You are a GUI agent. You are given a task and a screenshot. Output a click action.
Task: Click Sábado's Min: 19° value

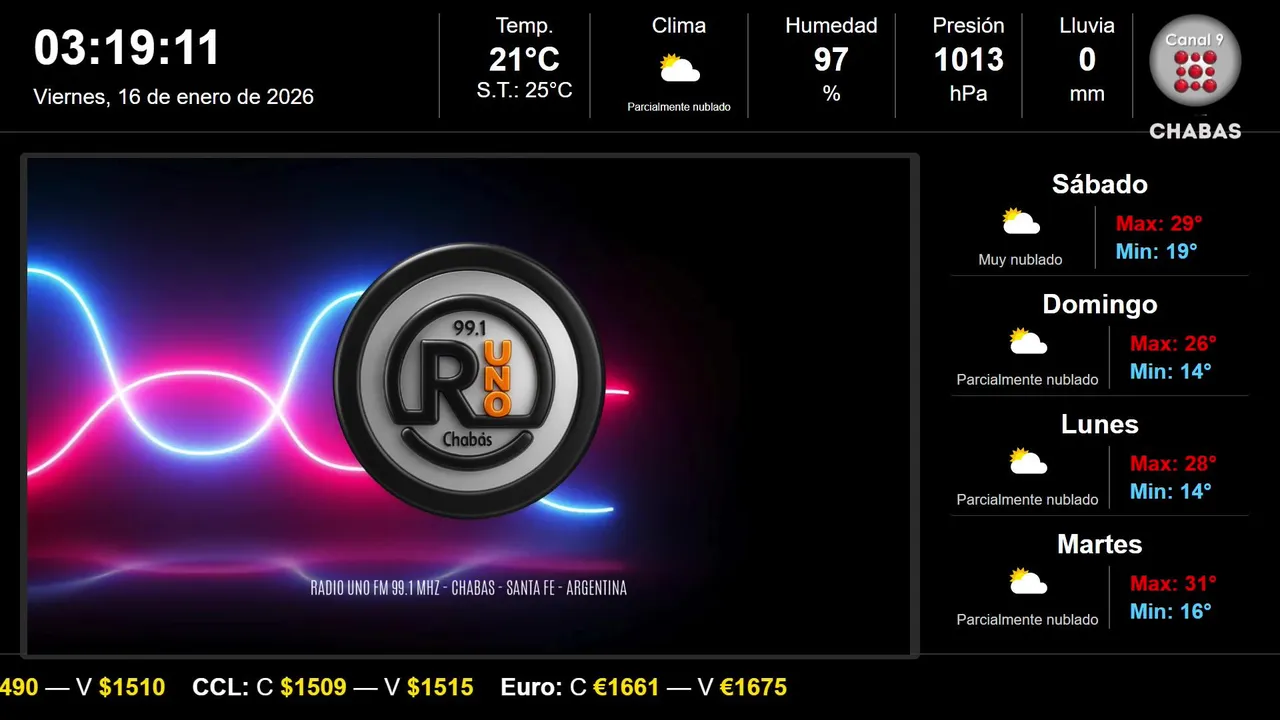click(1157, 251)
